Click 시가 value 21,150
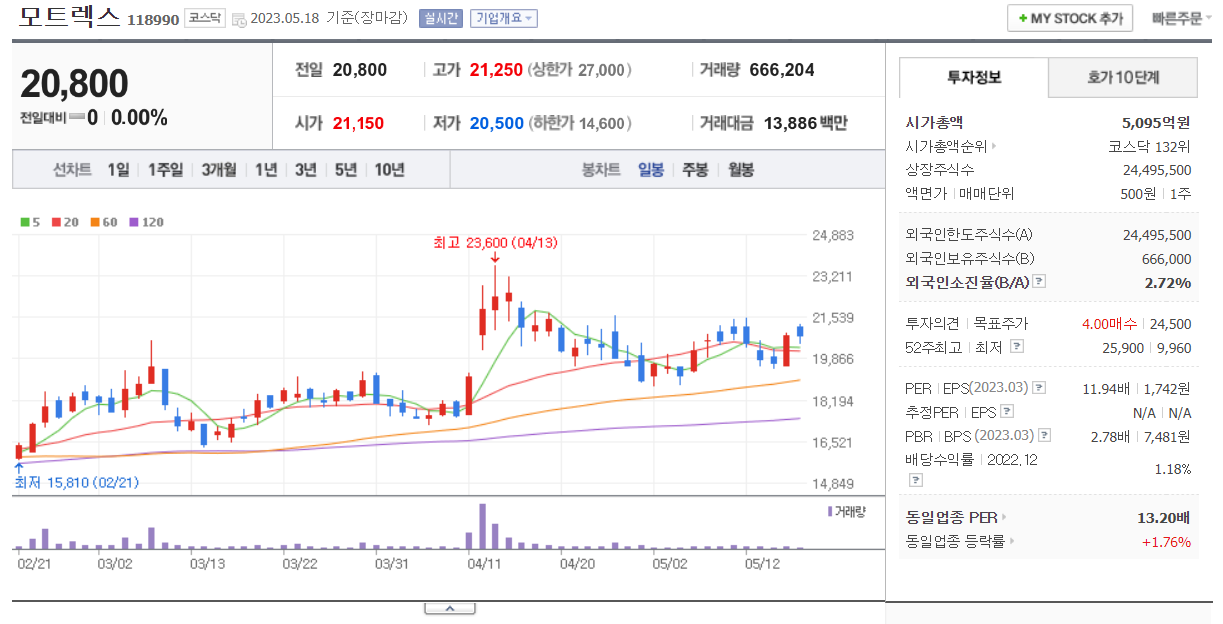1223x624 pixels. pos(358,124)
